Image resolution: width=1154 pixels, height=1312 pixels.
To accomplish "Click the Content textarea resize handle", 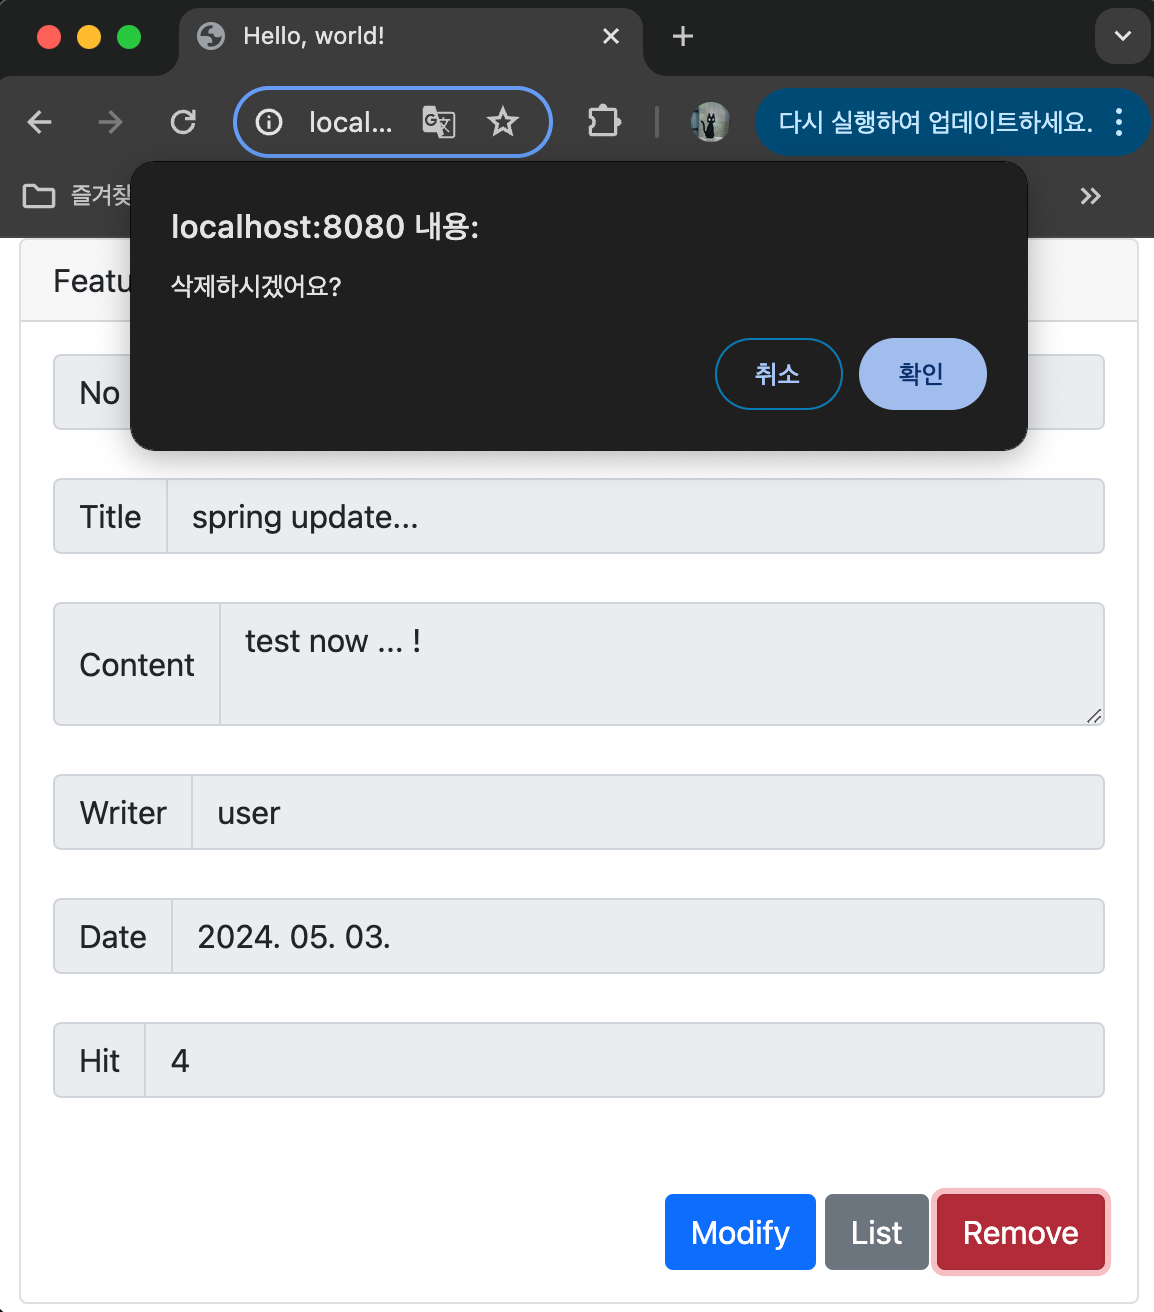I will (x=1094, y=715).
